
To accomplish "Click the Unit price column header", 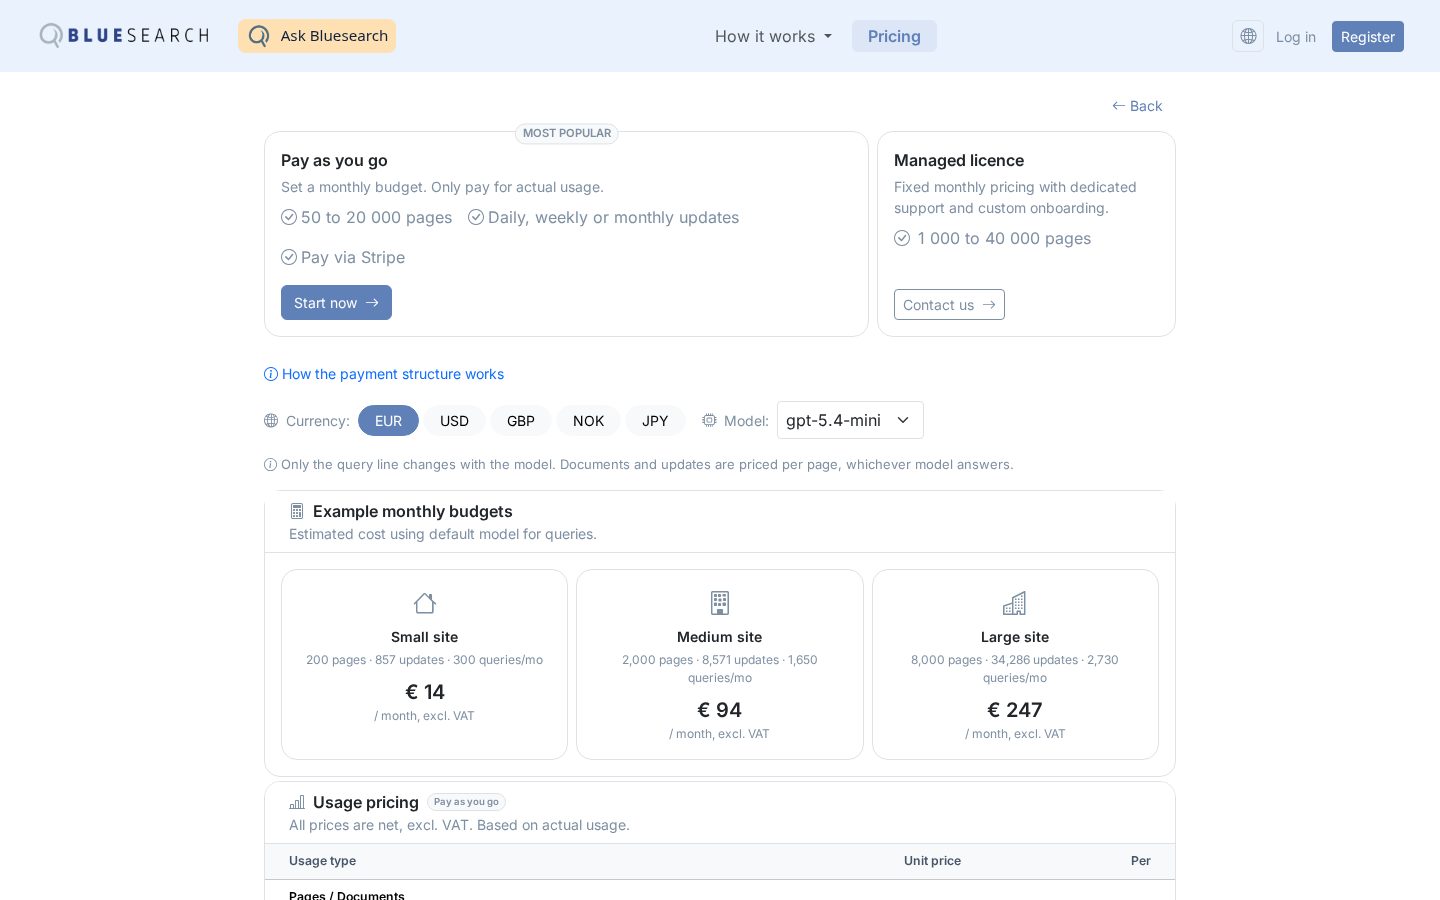I will (x=932, y=861).
